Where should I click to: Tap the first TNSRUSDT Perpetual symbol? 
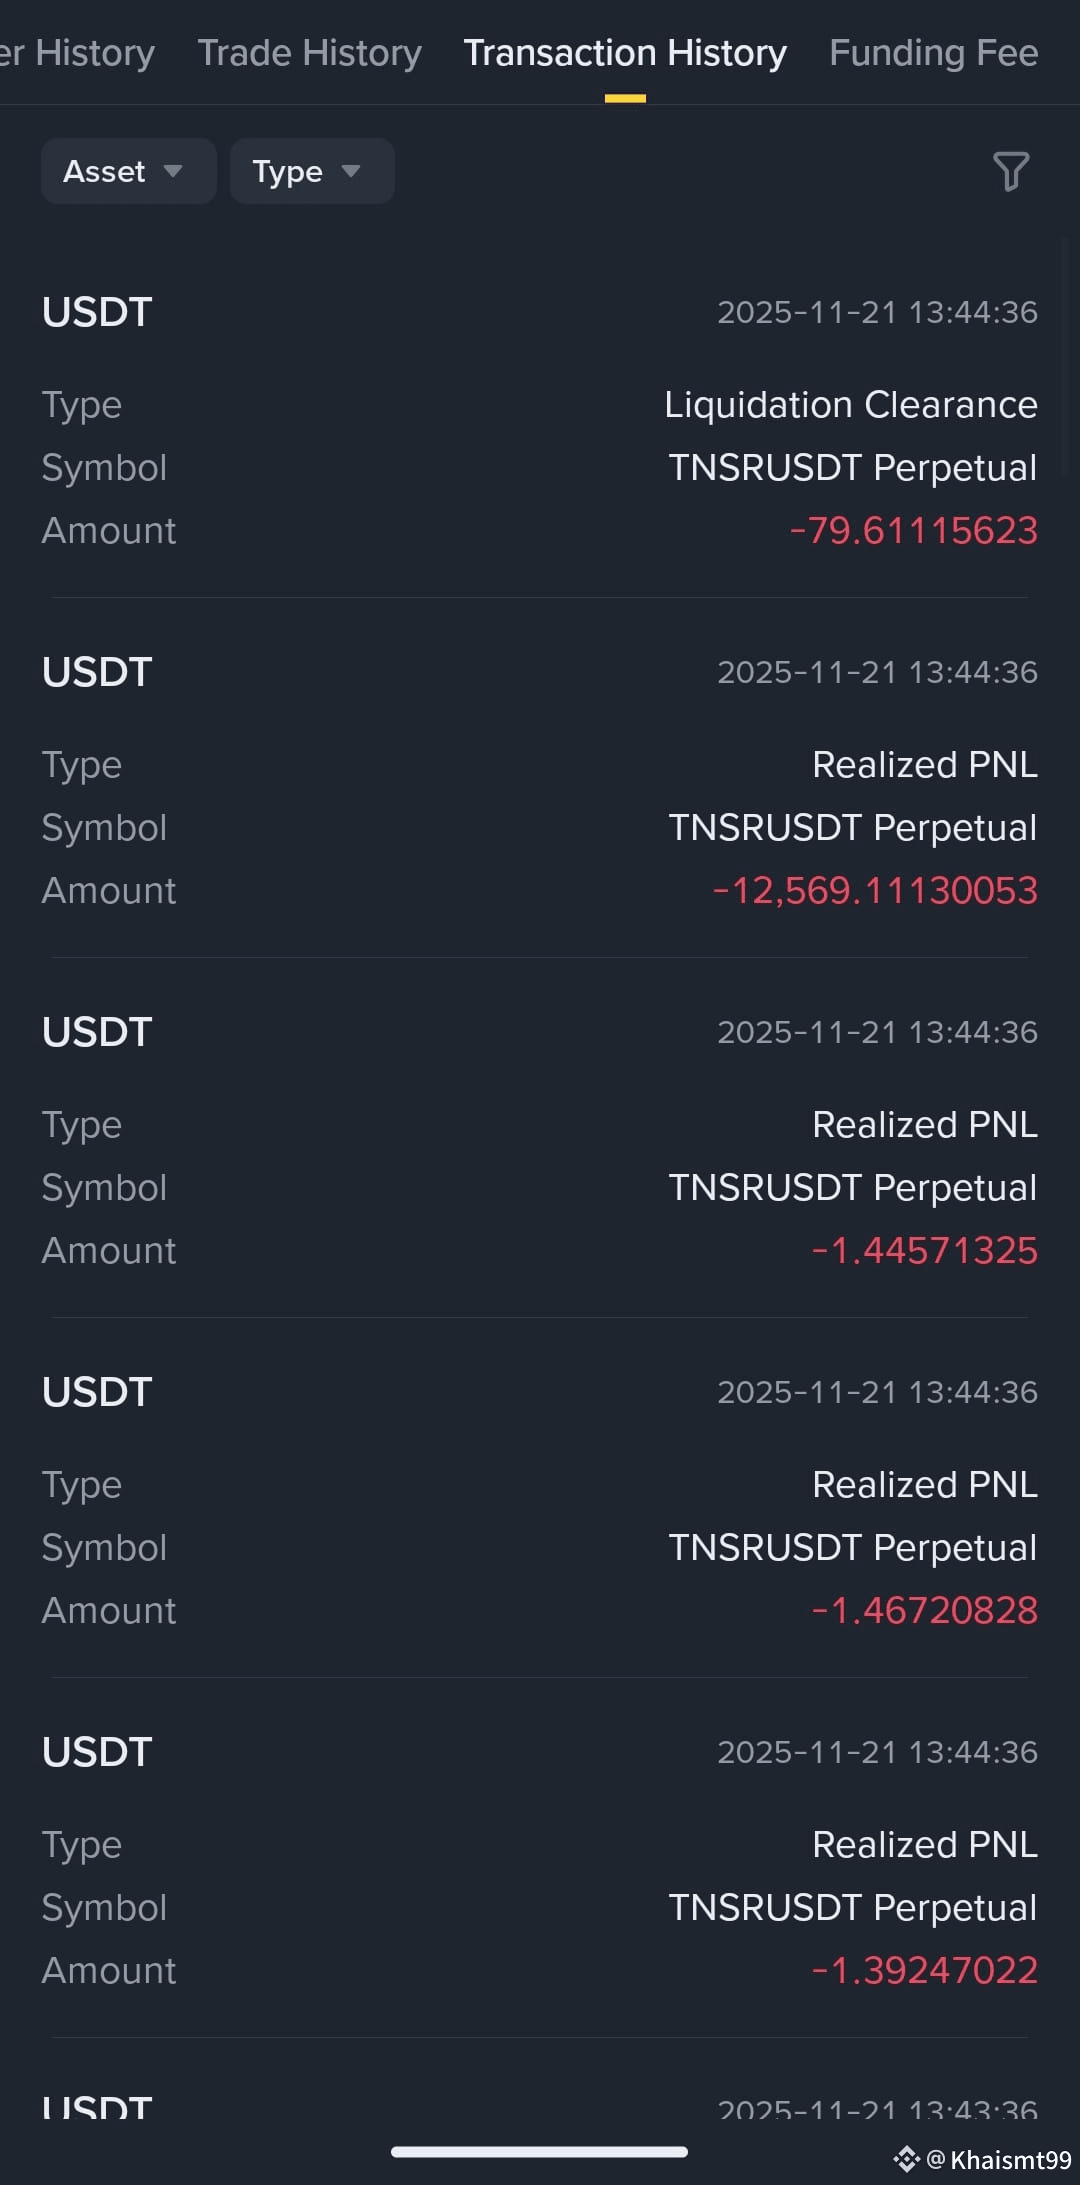point(853,468)
